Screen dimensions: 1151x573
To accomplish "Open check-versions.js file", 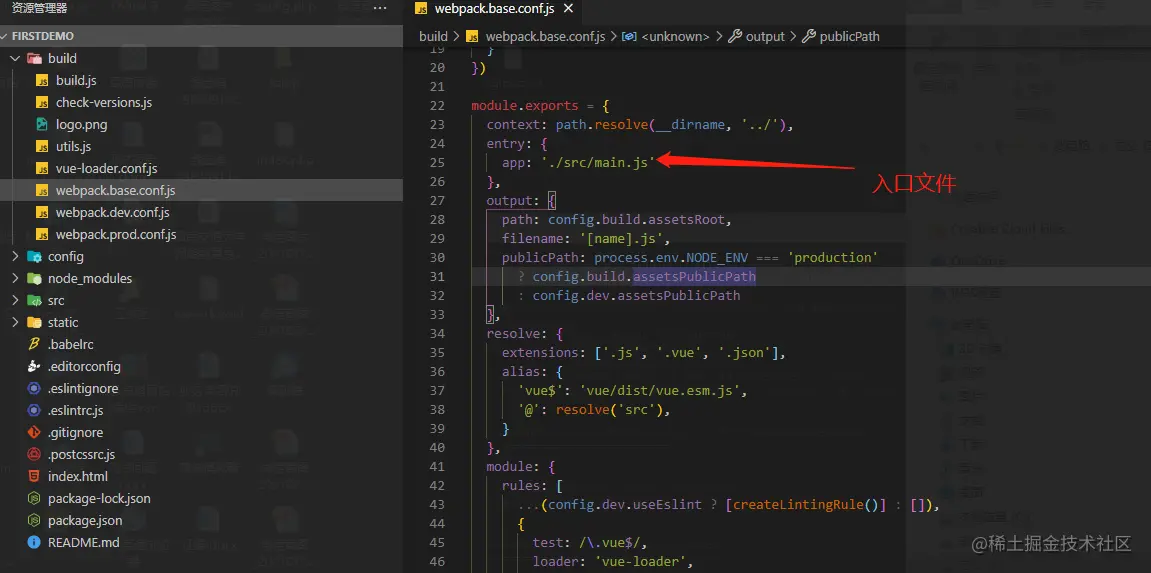I will [104, 102].
